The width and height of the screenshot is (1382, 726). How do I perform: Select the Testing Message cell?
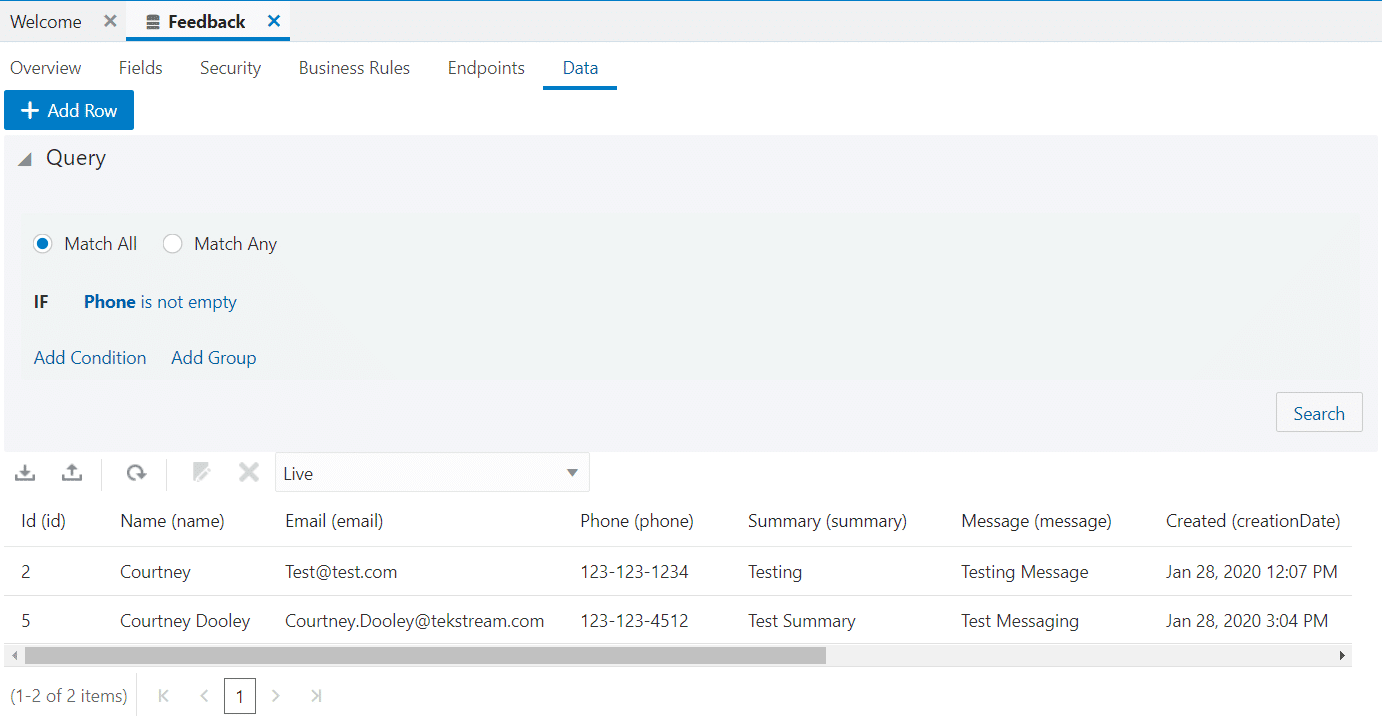point(1025,572)
